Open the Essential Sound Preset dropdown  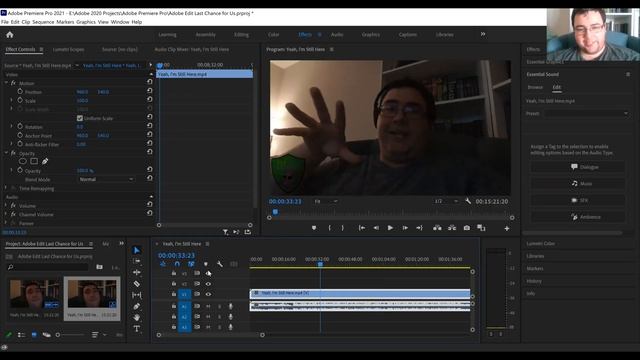pyautogui.click(x=587, y=113)
